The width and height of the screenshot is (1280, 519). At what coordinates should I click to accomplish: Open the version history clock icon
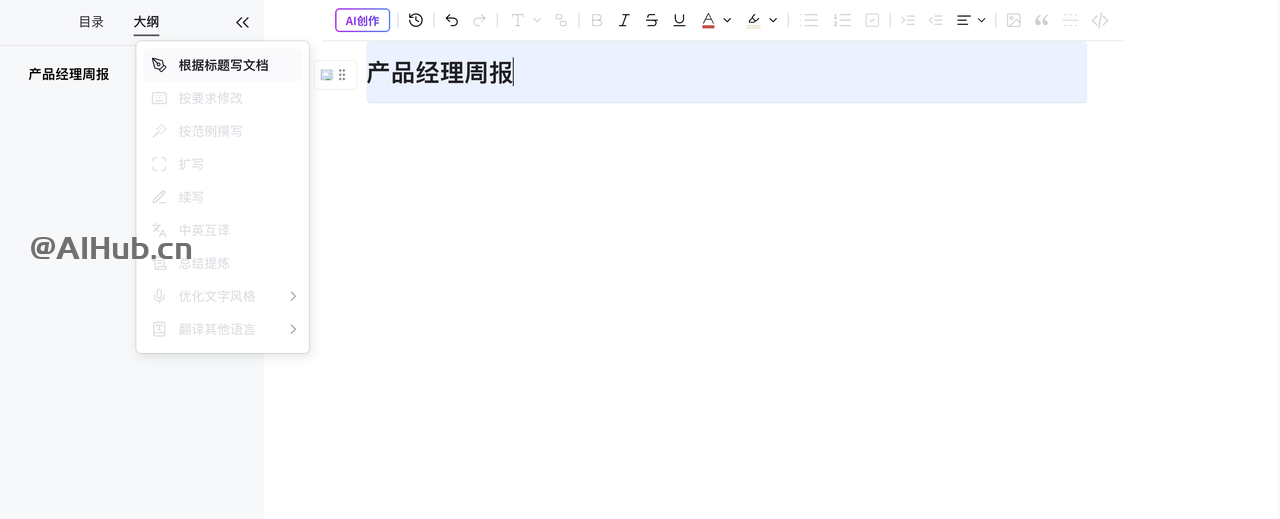tap(416, 20)
